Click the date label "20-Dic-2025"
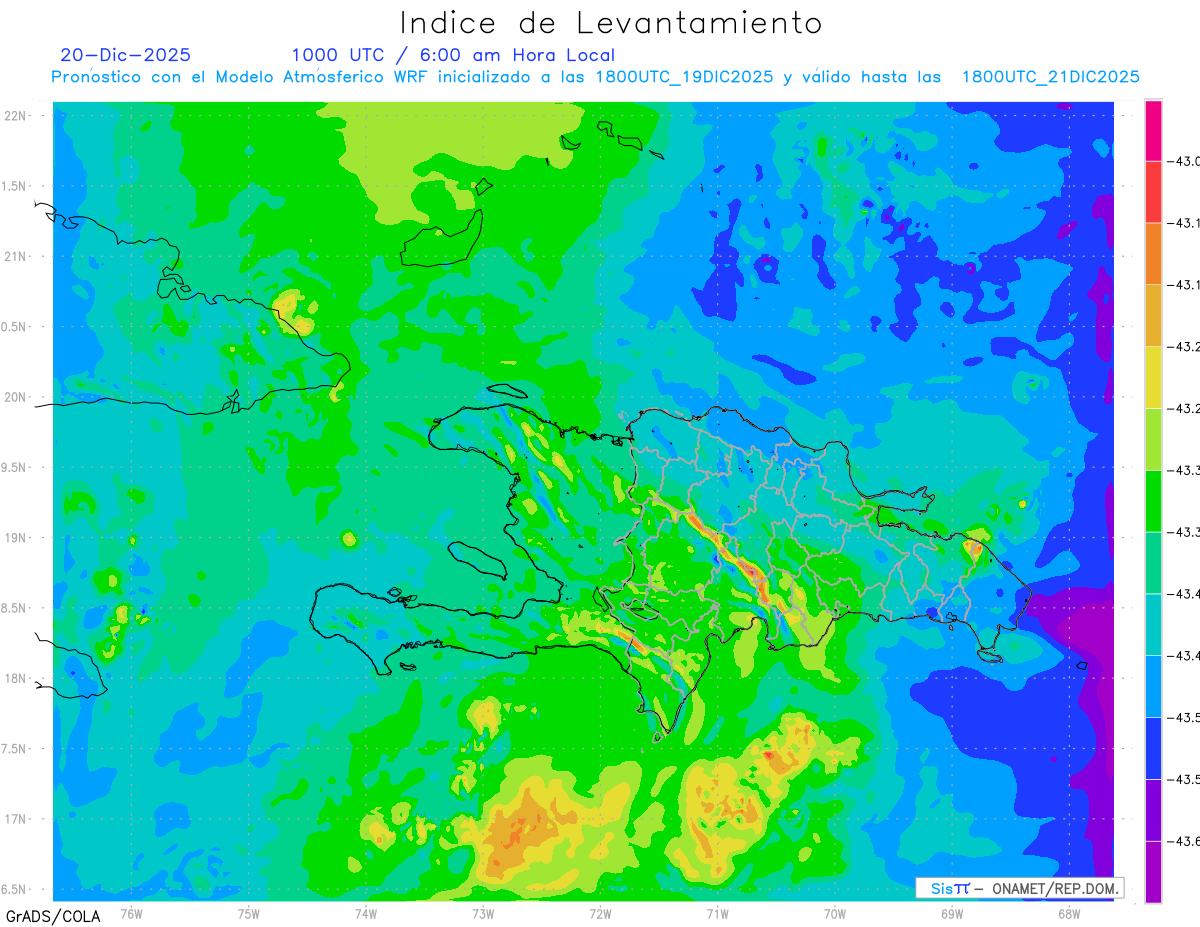Image resolution: width=1200 pixels, height=927 pixels. [x=125, y=55]
